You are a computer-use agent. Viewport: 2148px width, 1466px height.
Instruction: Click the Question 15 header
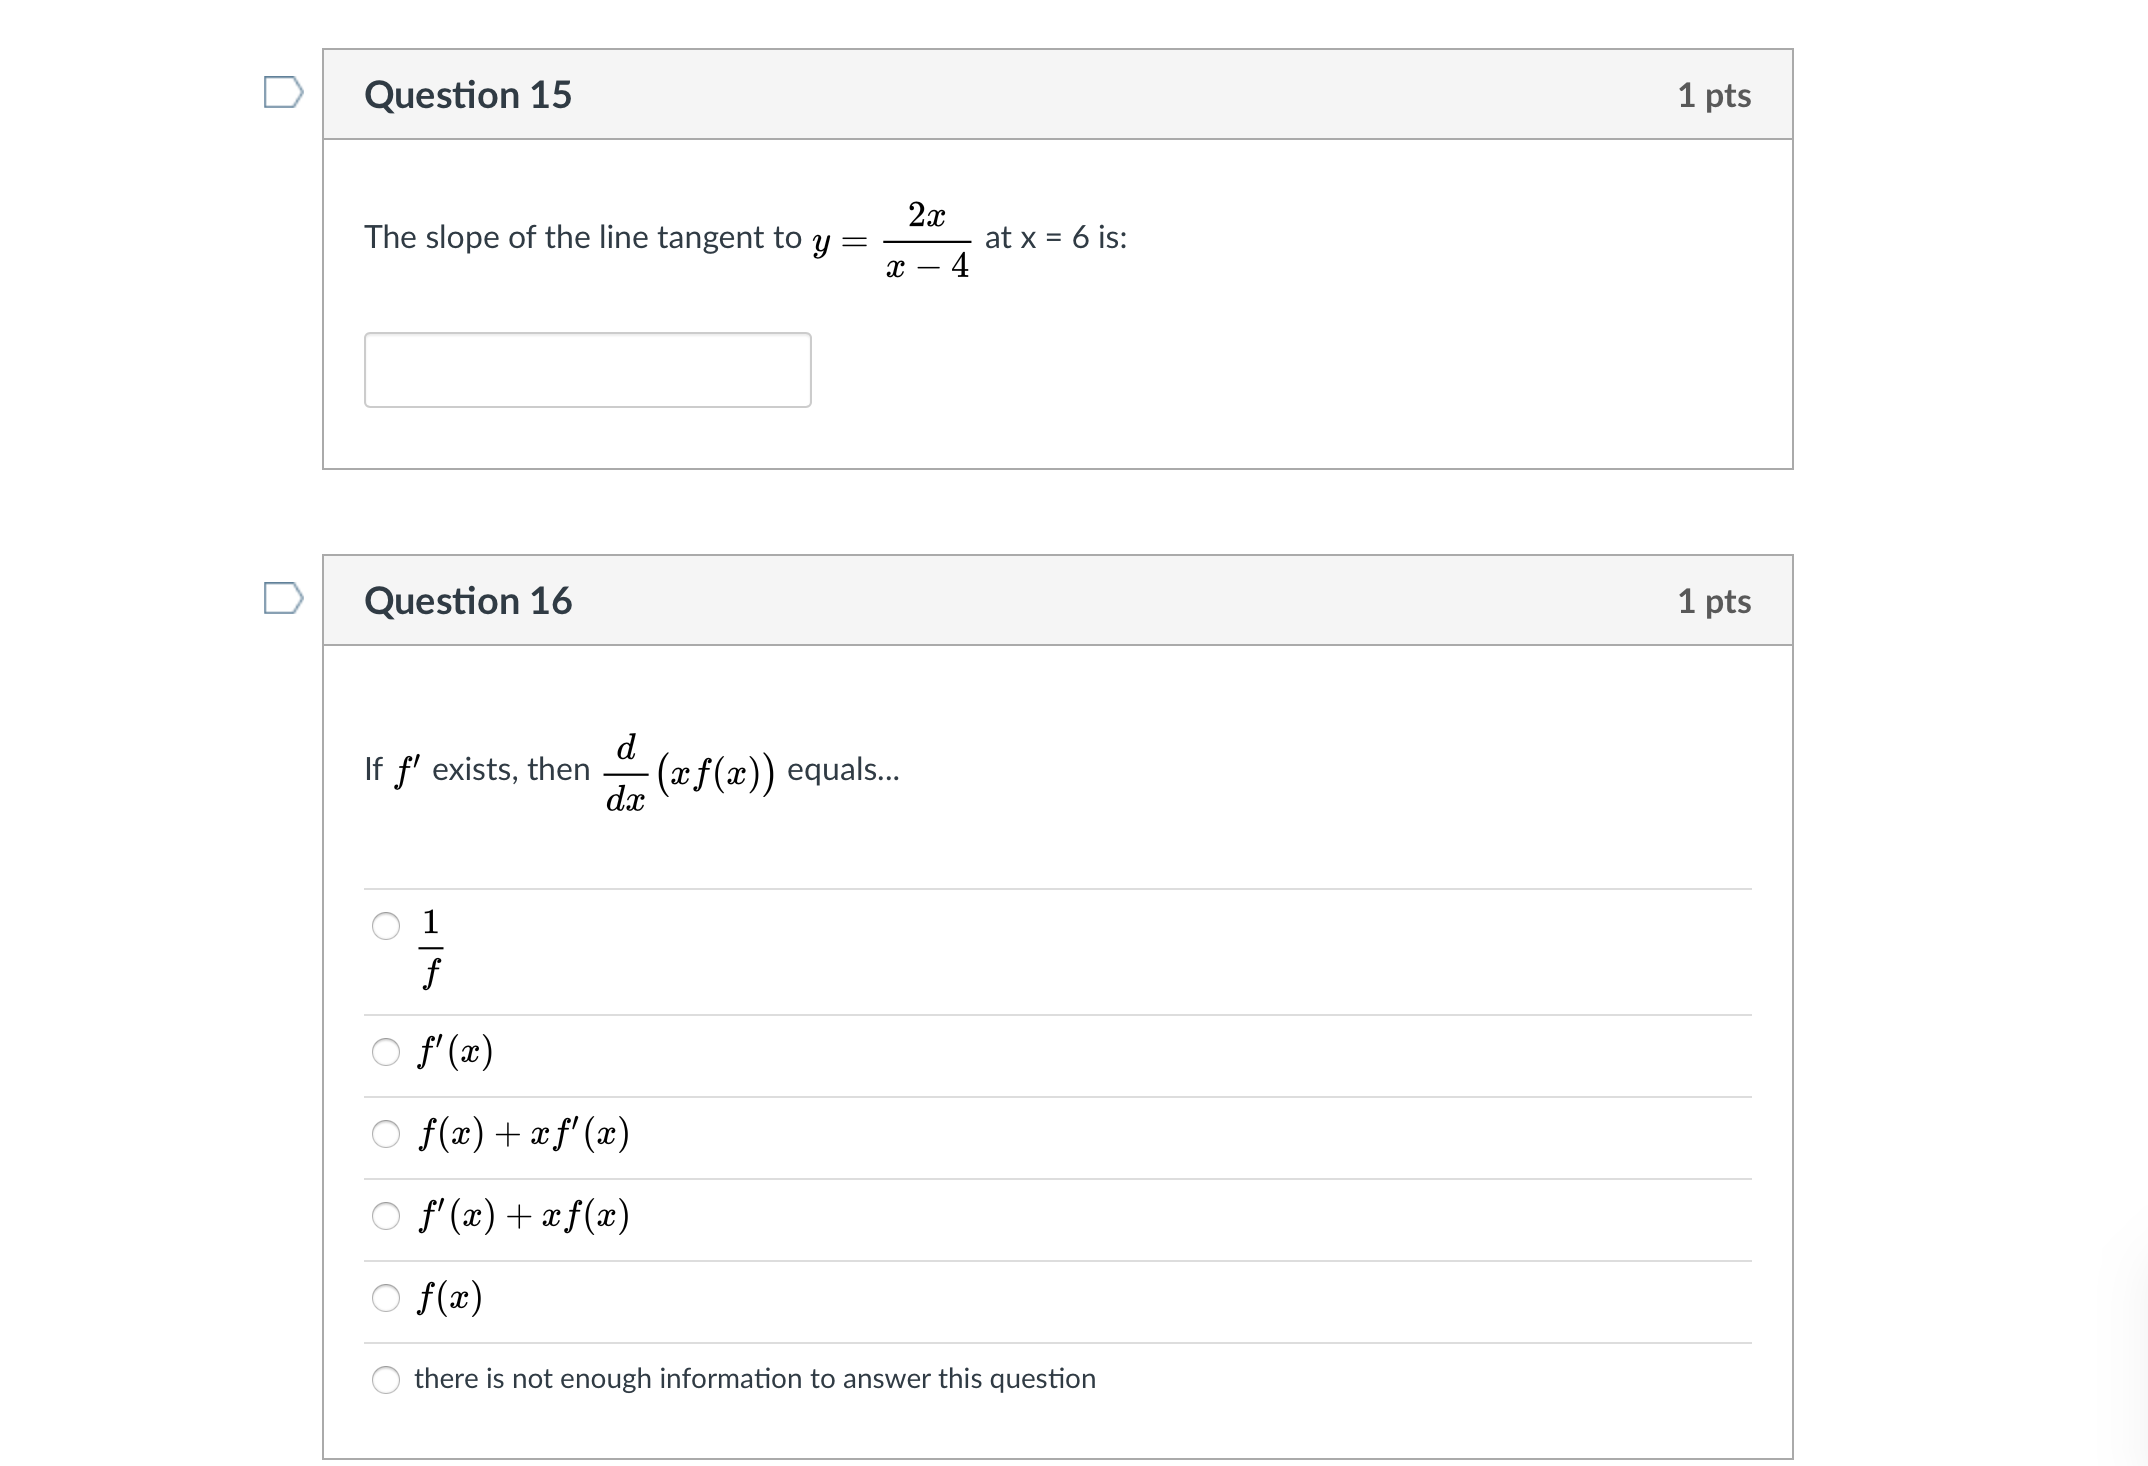469,93
